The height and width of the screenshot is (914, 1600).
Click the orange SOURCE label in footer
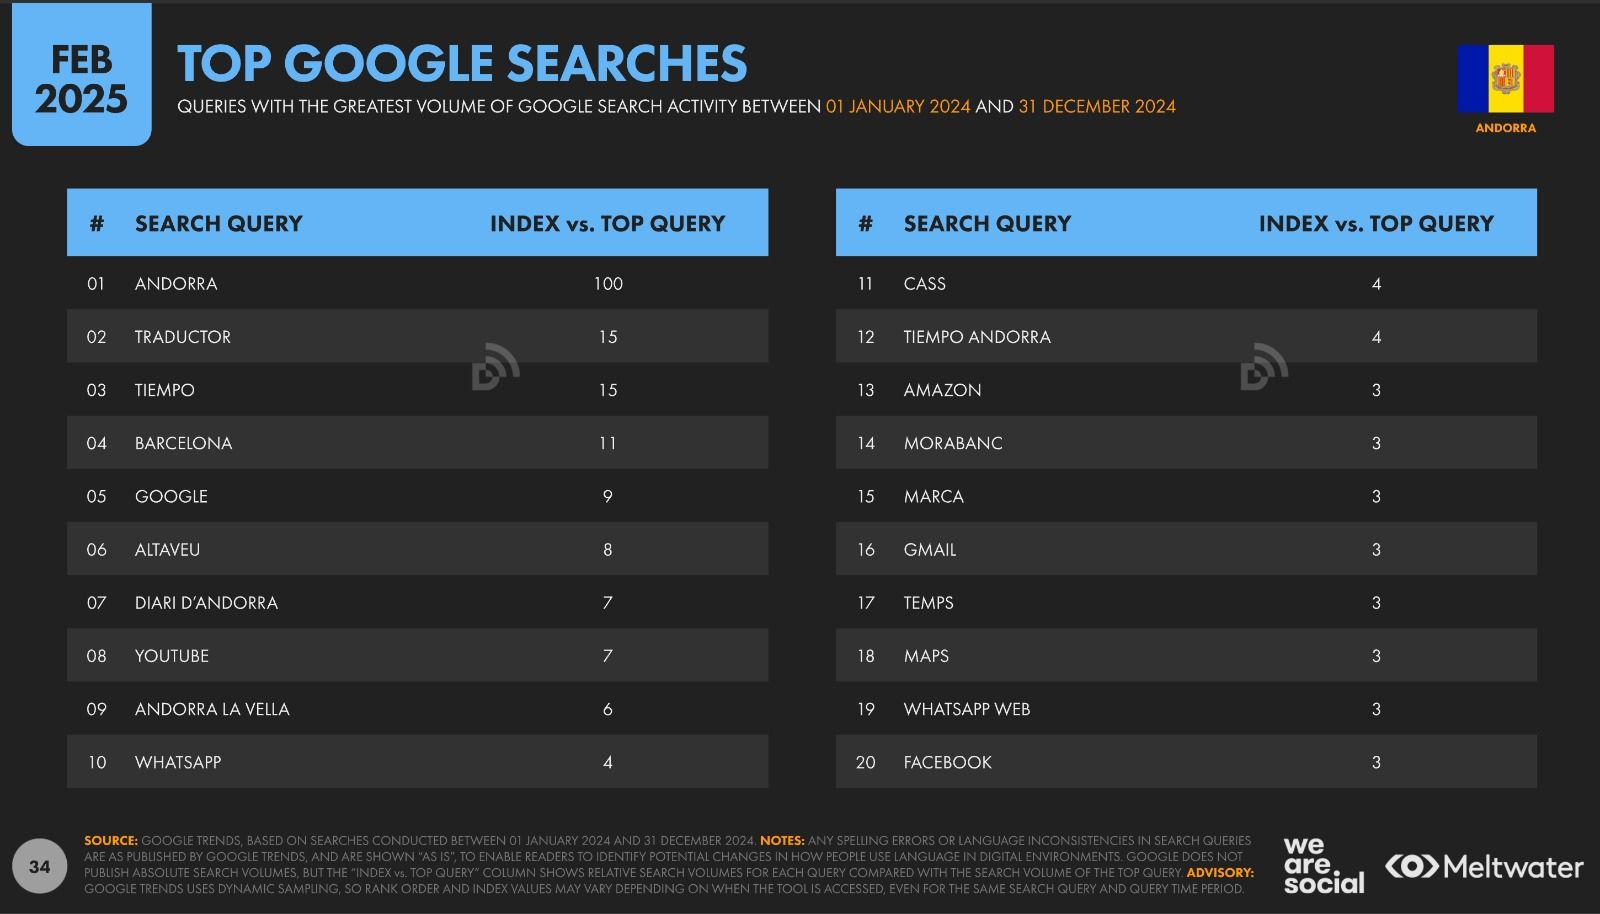110,841
